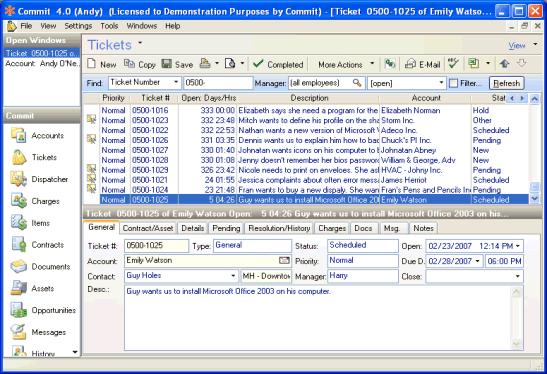Click the green export icon in toolbar
Viewport: 547px width, 374px height.
(x=473, y=64)
